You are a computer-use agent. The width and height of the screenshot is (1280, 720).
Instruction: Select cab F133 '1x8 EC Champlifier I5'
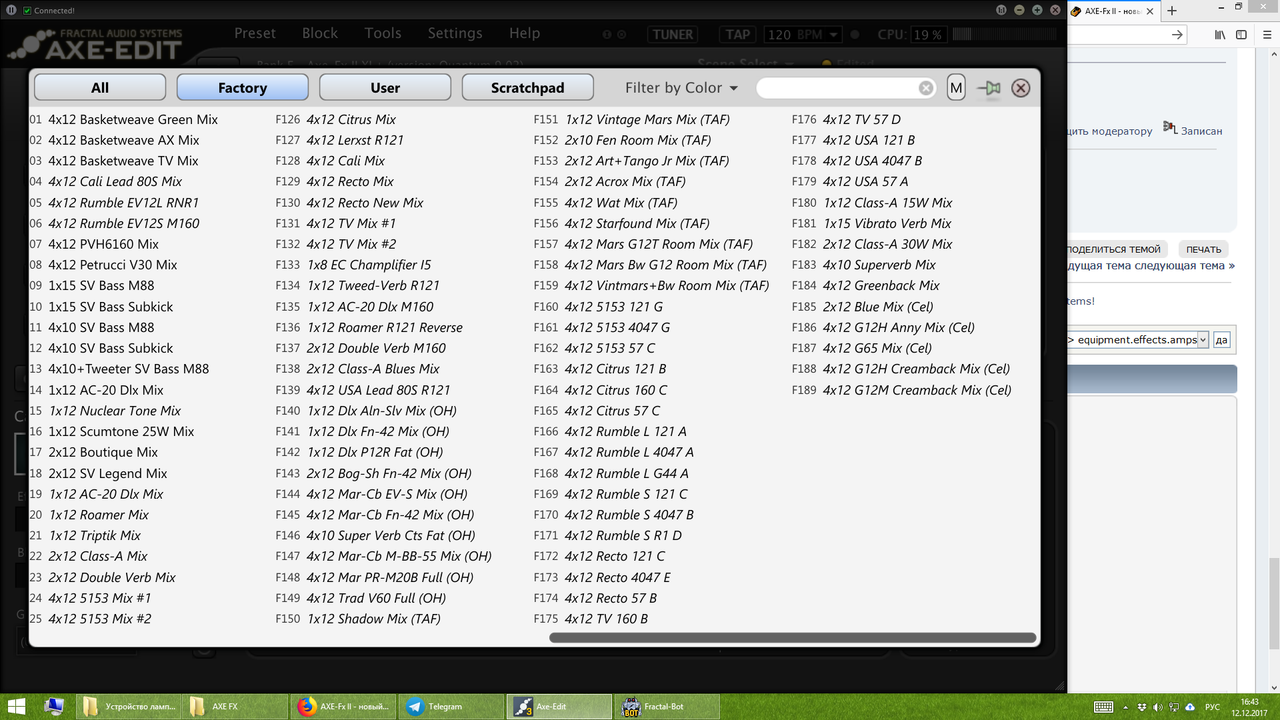click(x=369, y=265)
